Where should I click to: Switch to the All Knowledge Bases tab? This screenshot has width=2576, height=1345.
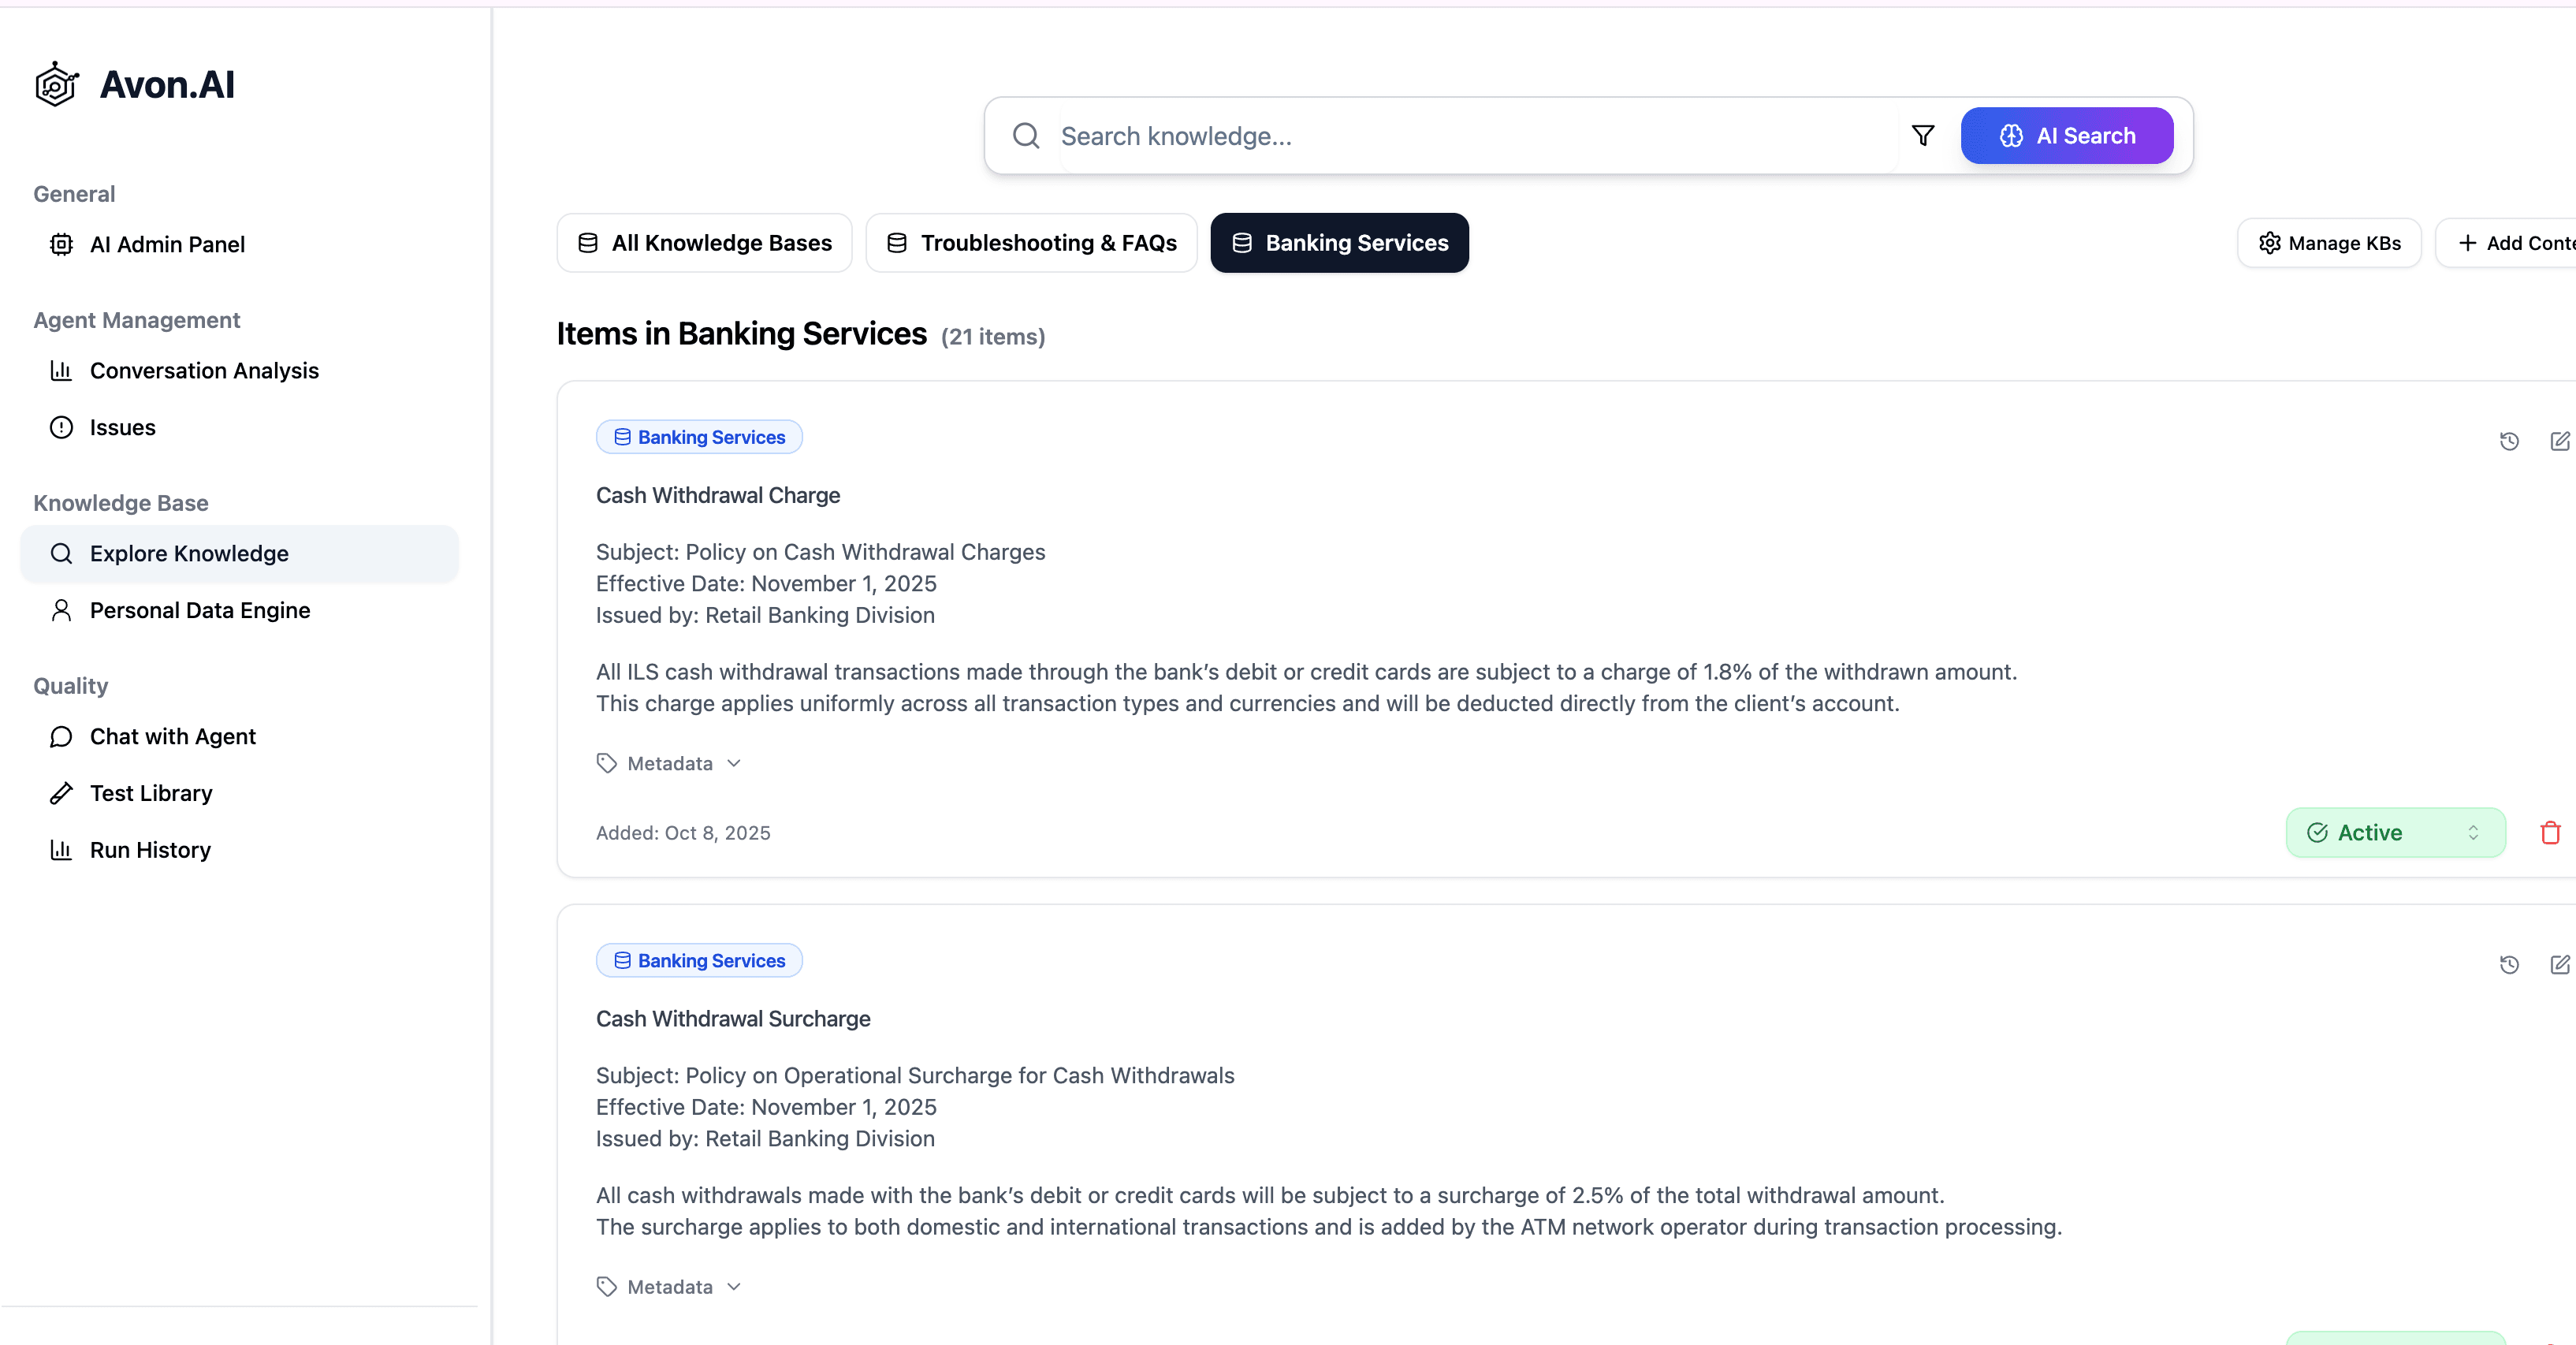click(704, 243)
